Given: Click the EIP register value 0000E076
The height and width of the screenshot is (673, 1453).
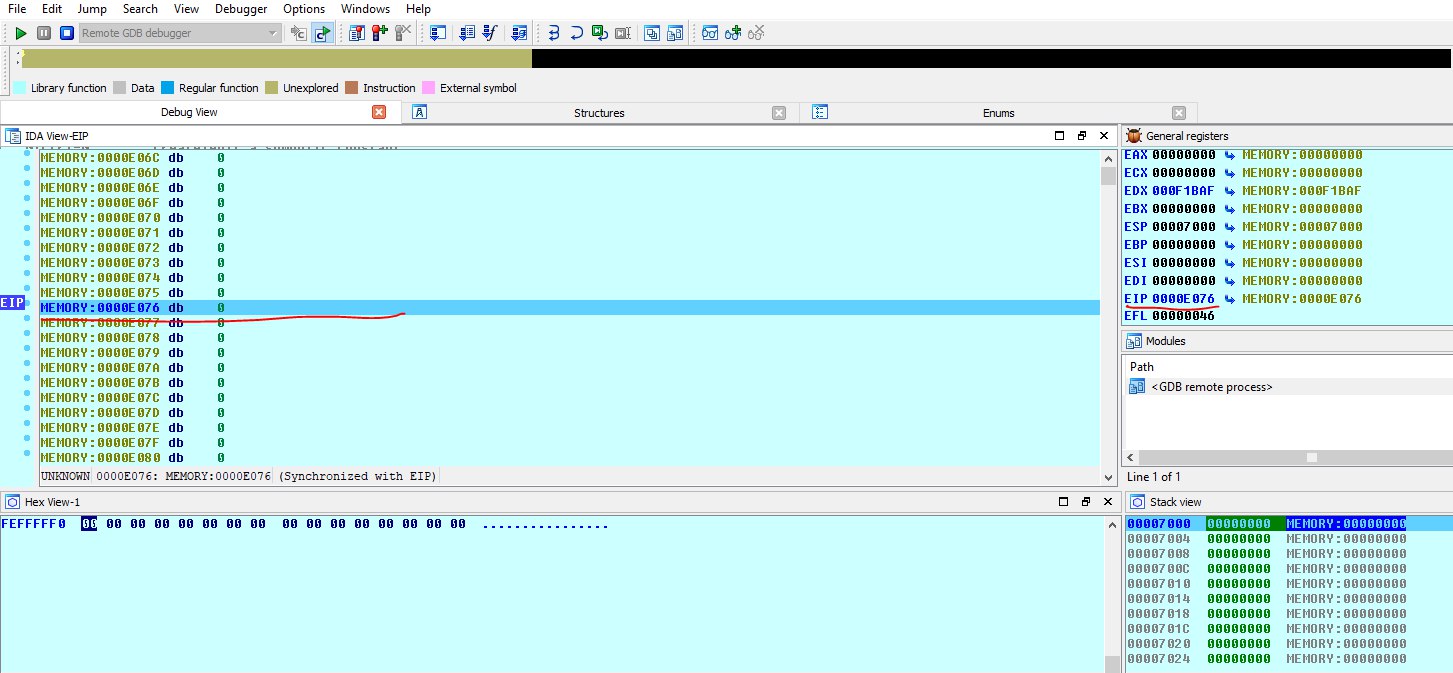Looking at the screenshot, I should 1183,299.
